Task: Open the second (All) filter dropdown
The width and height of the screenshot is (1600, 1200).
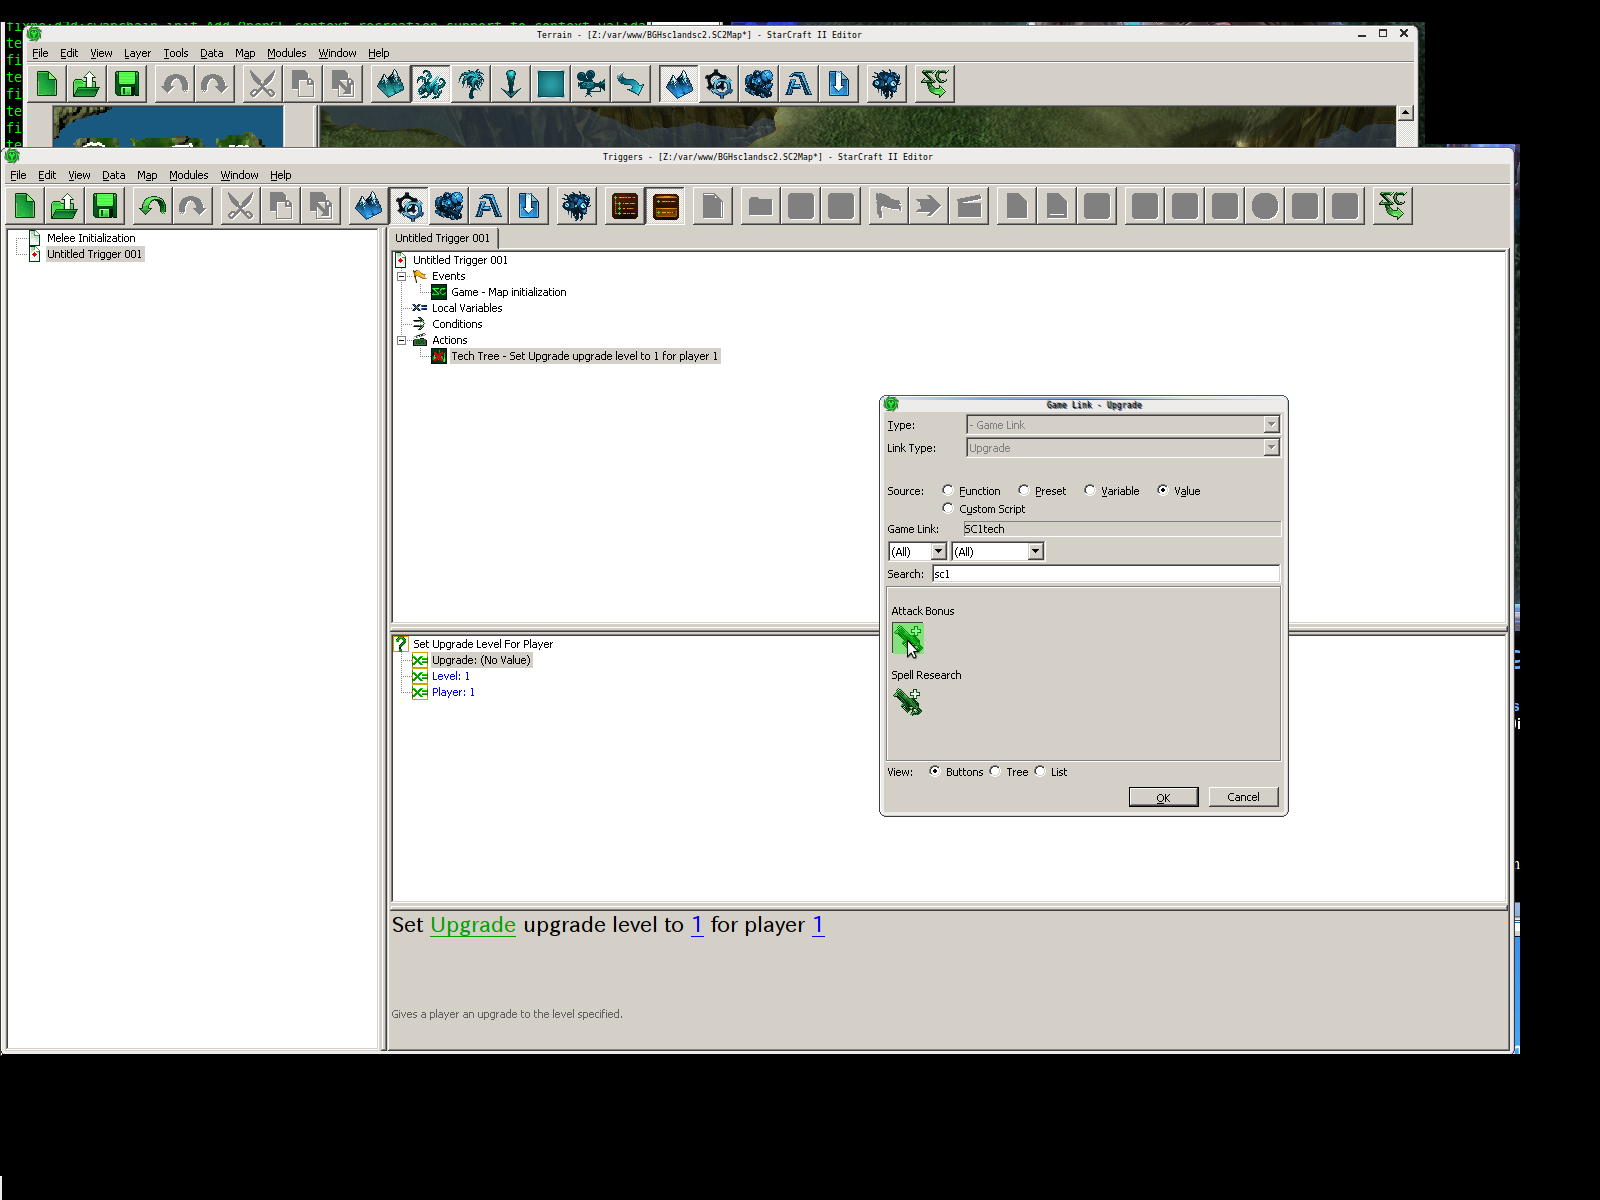Action: (1035, 551)
